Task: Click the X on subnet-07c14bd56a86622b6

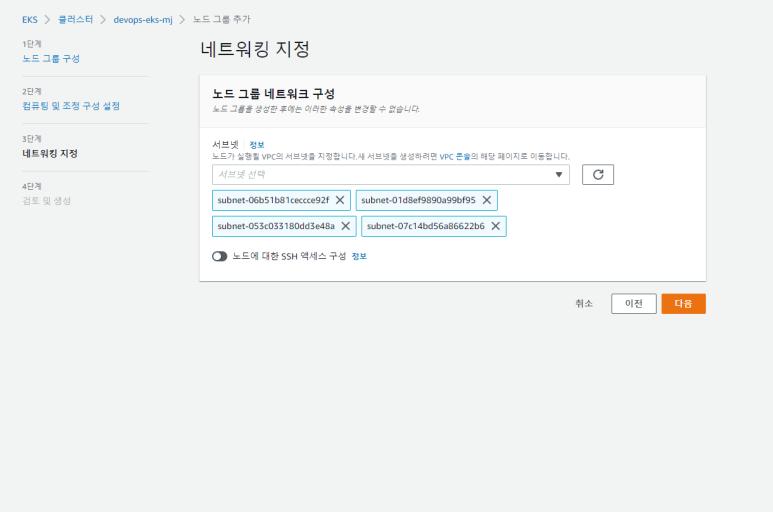Action: pyautogui.click(x=495, y=226)
